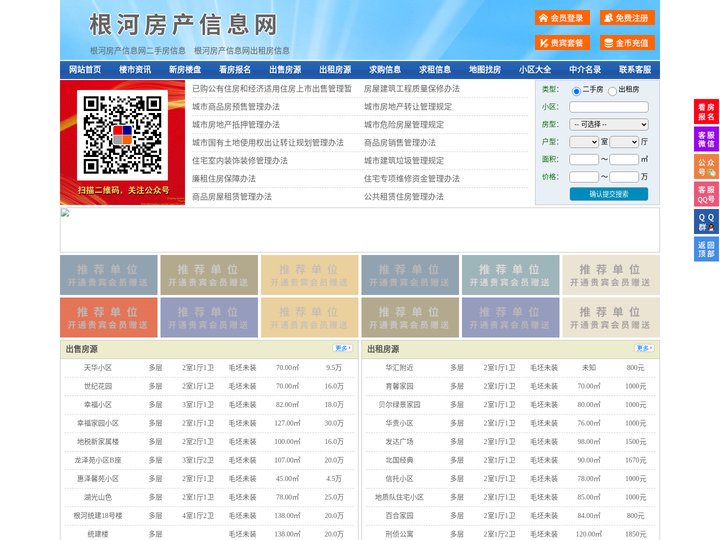Open the 世纪花园 sale listing
This screenshot has height=540, width=720.
98,386
